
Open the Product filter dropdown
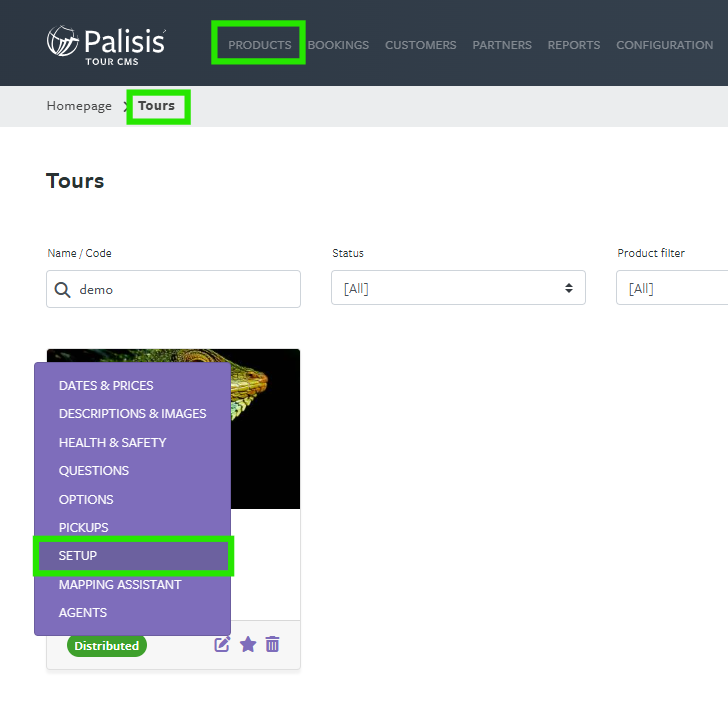click(x=672, y=288)
